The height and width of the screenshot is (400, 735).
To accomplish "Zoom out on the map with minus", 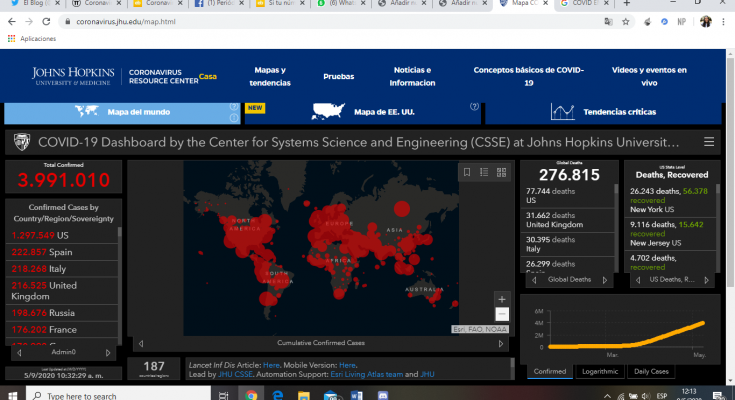I will coord(502,314).
